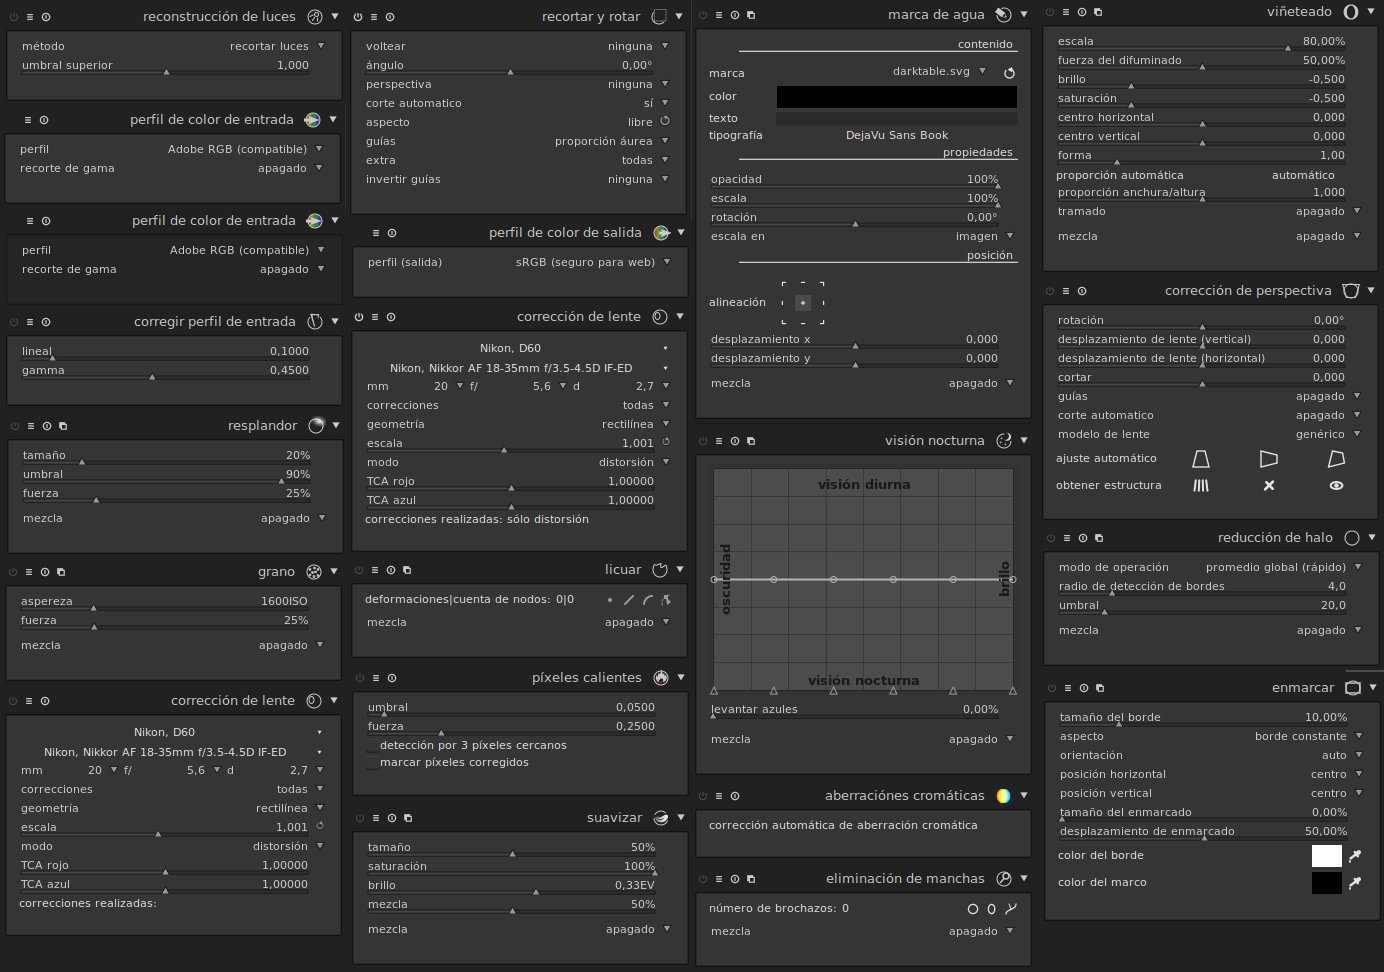Refresh the watermark file list

1009,73
